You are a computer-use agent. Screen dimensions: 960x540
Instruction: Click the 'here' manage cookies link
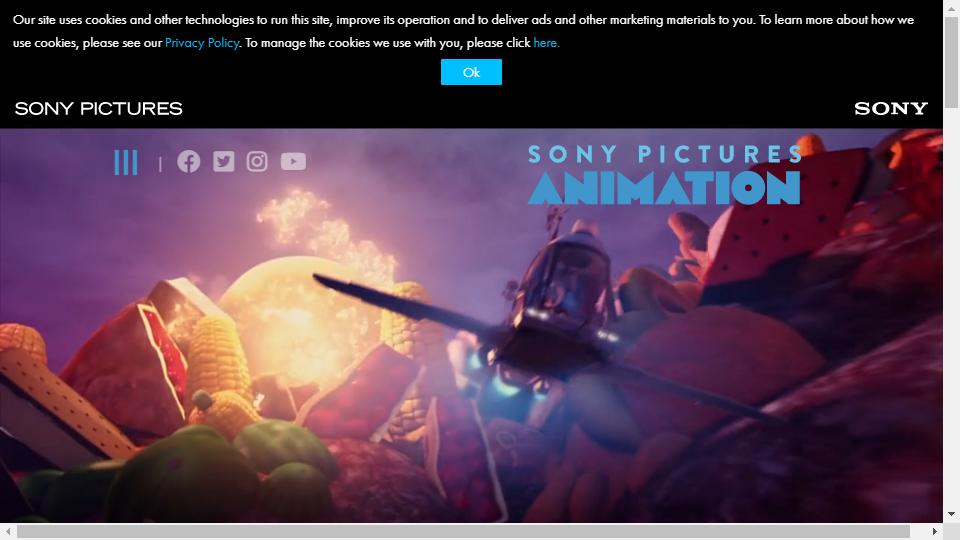(x=546, y=43)
